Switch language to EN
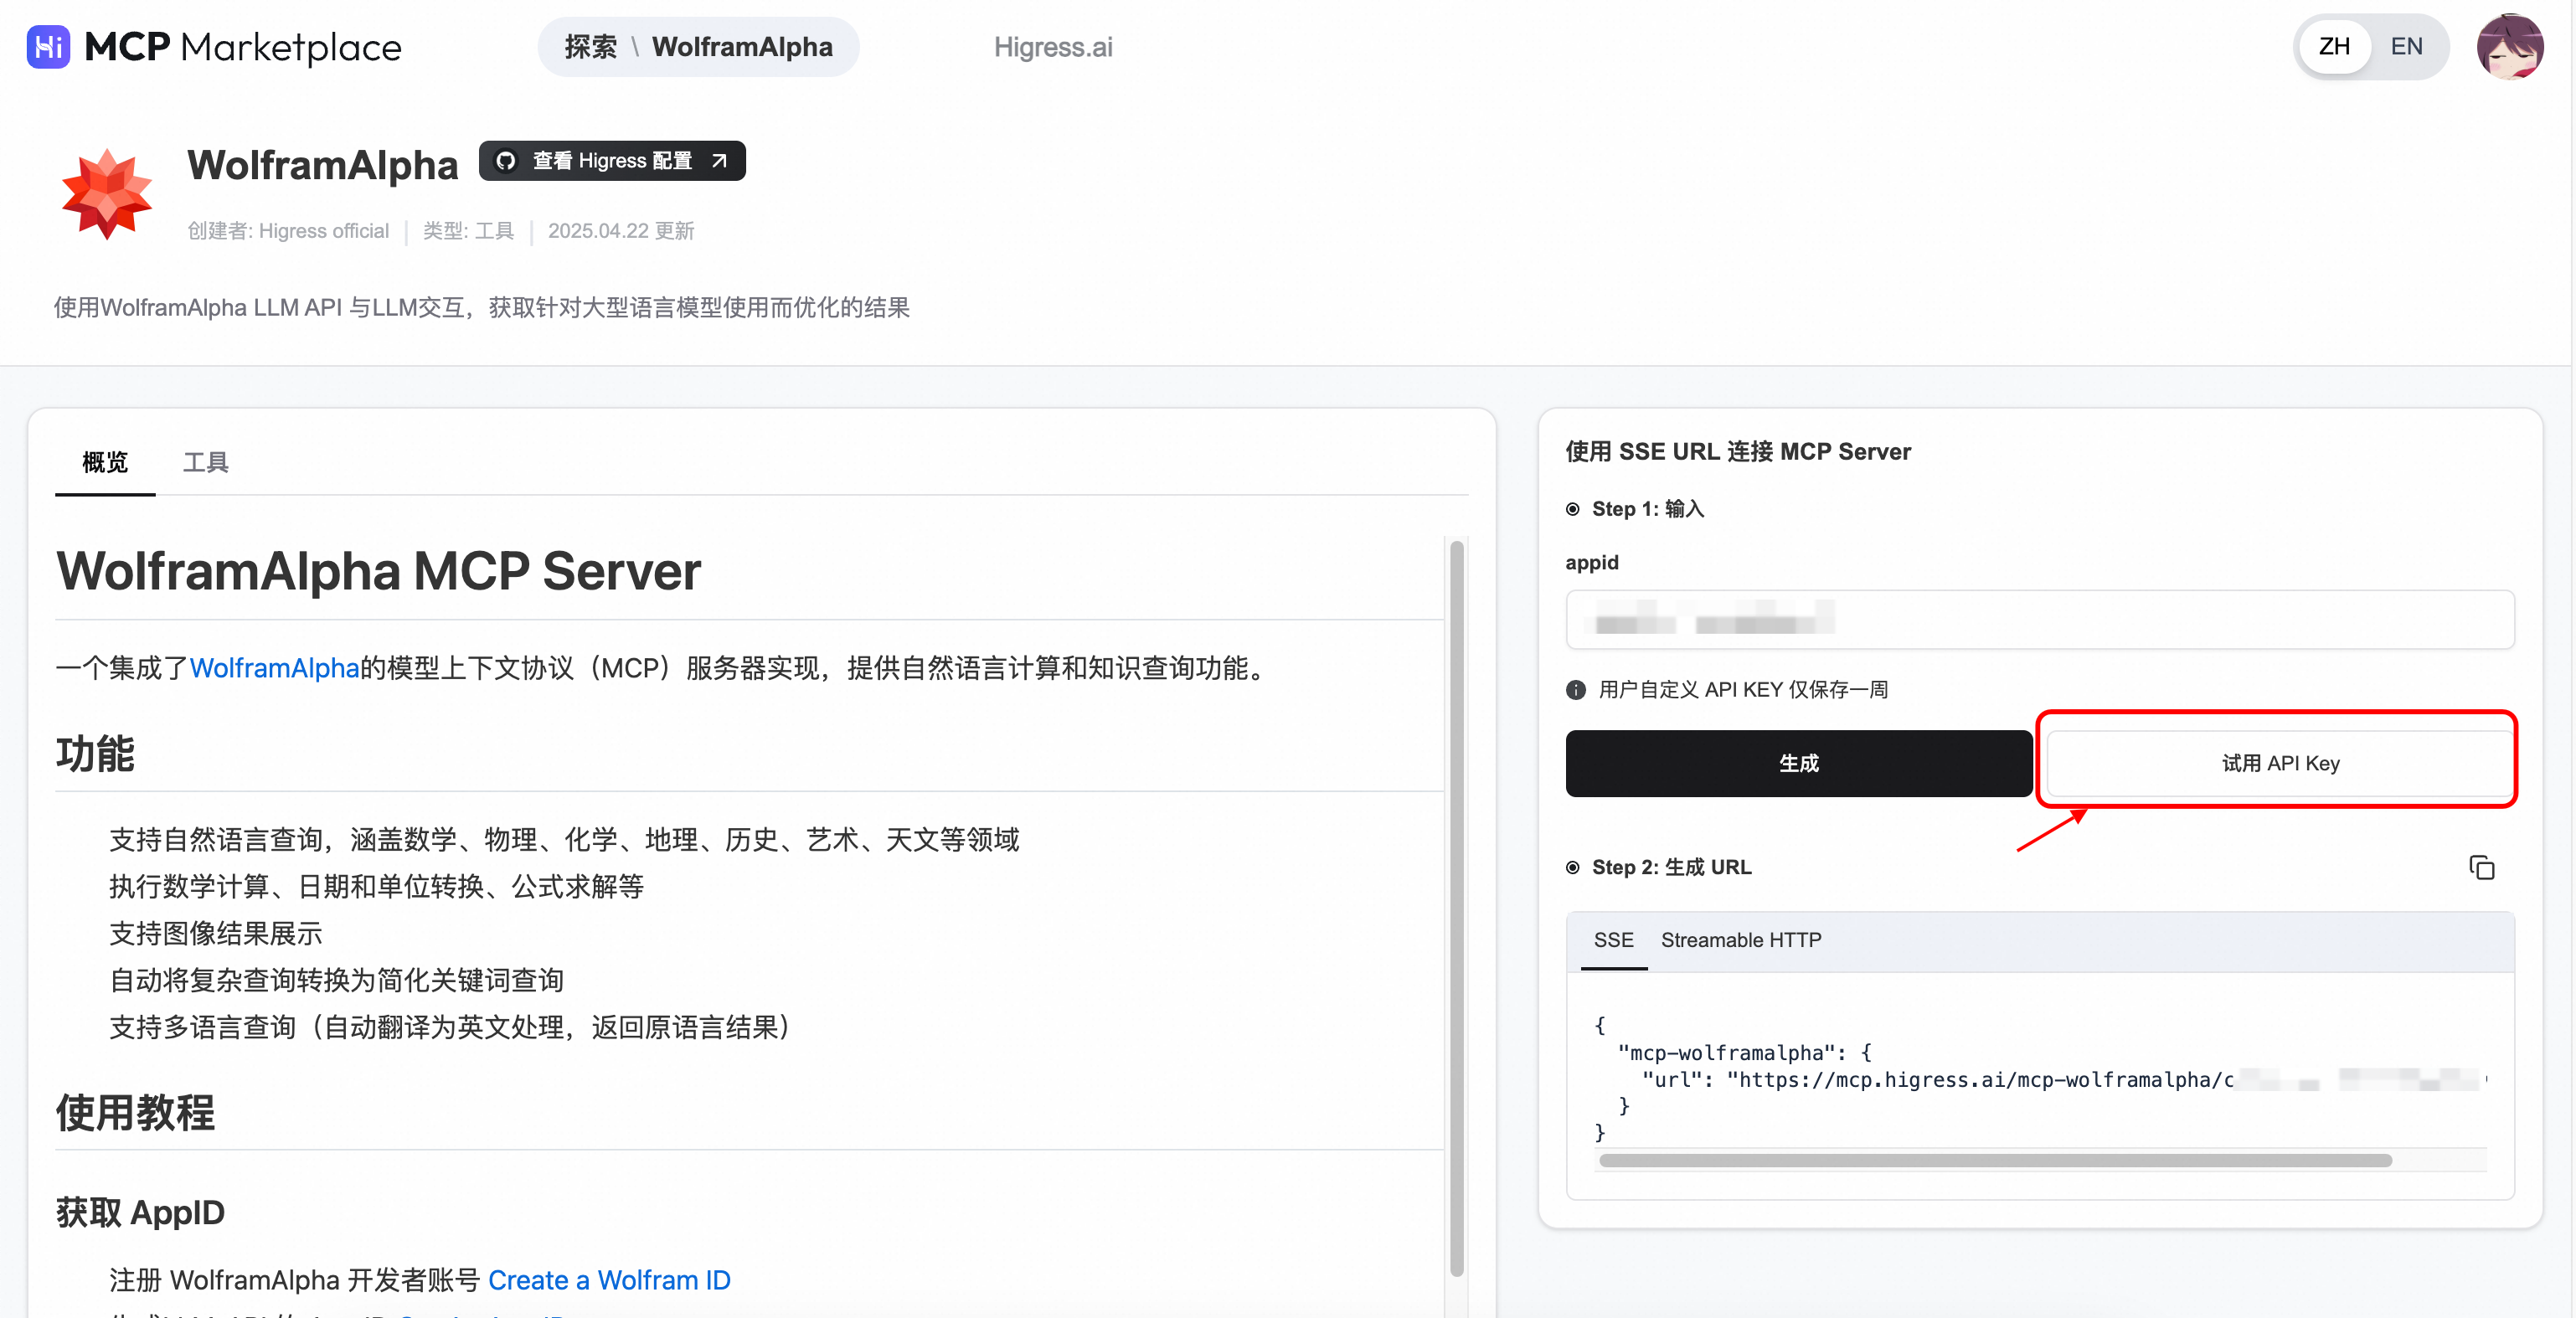Viewport: 2576px width, 1318px height. tap(2406, 47)
